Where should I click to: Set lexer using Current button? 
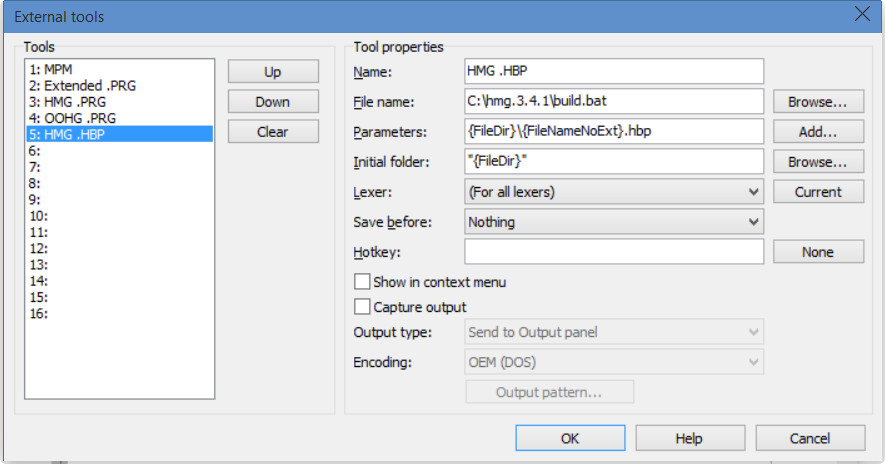click(x=818, y=192)
